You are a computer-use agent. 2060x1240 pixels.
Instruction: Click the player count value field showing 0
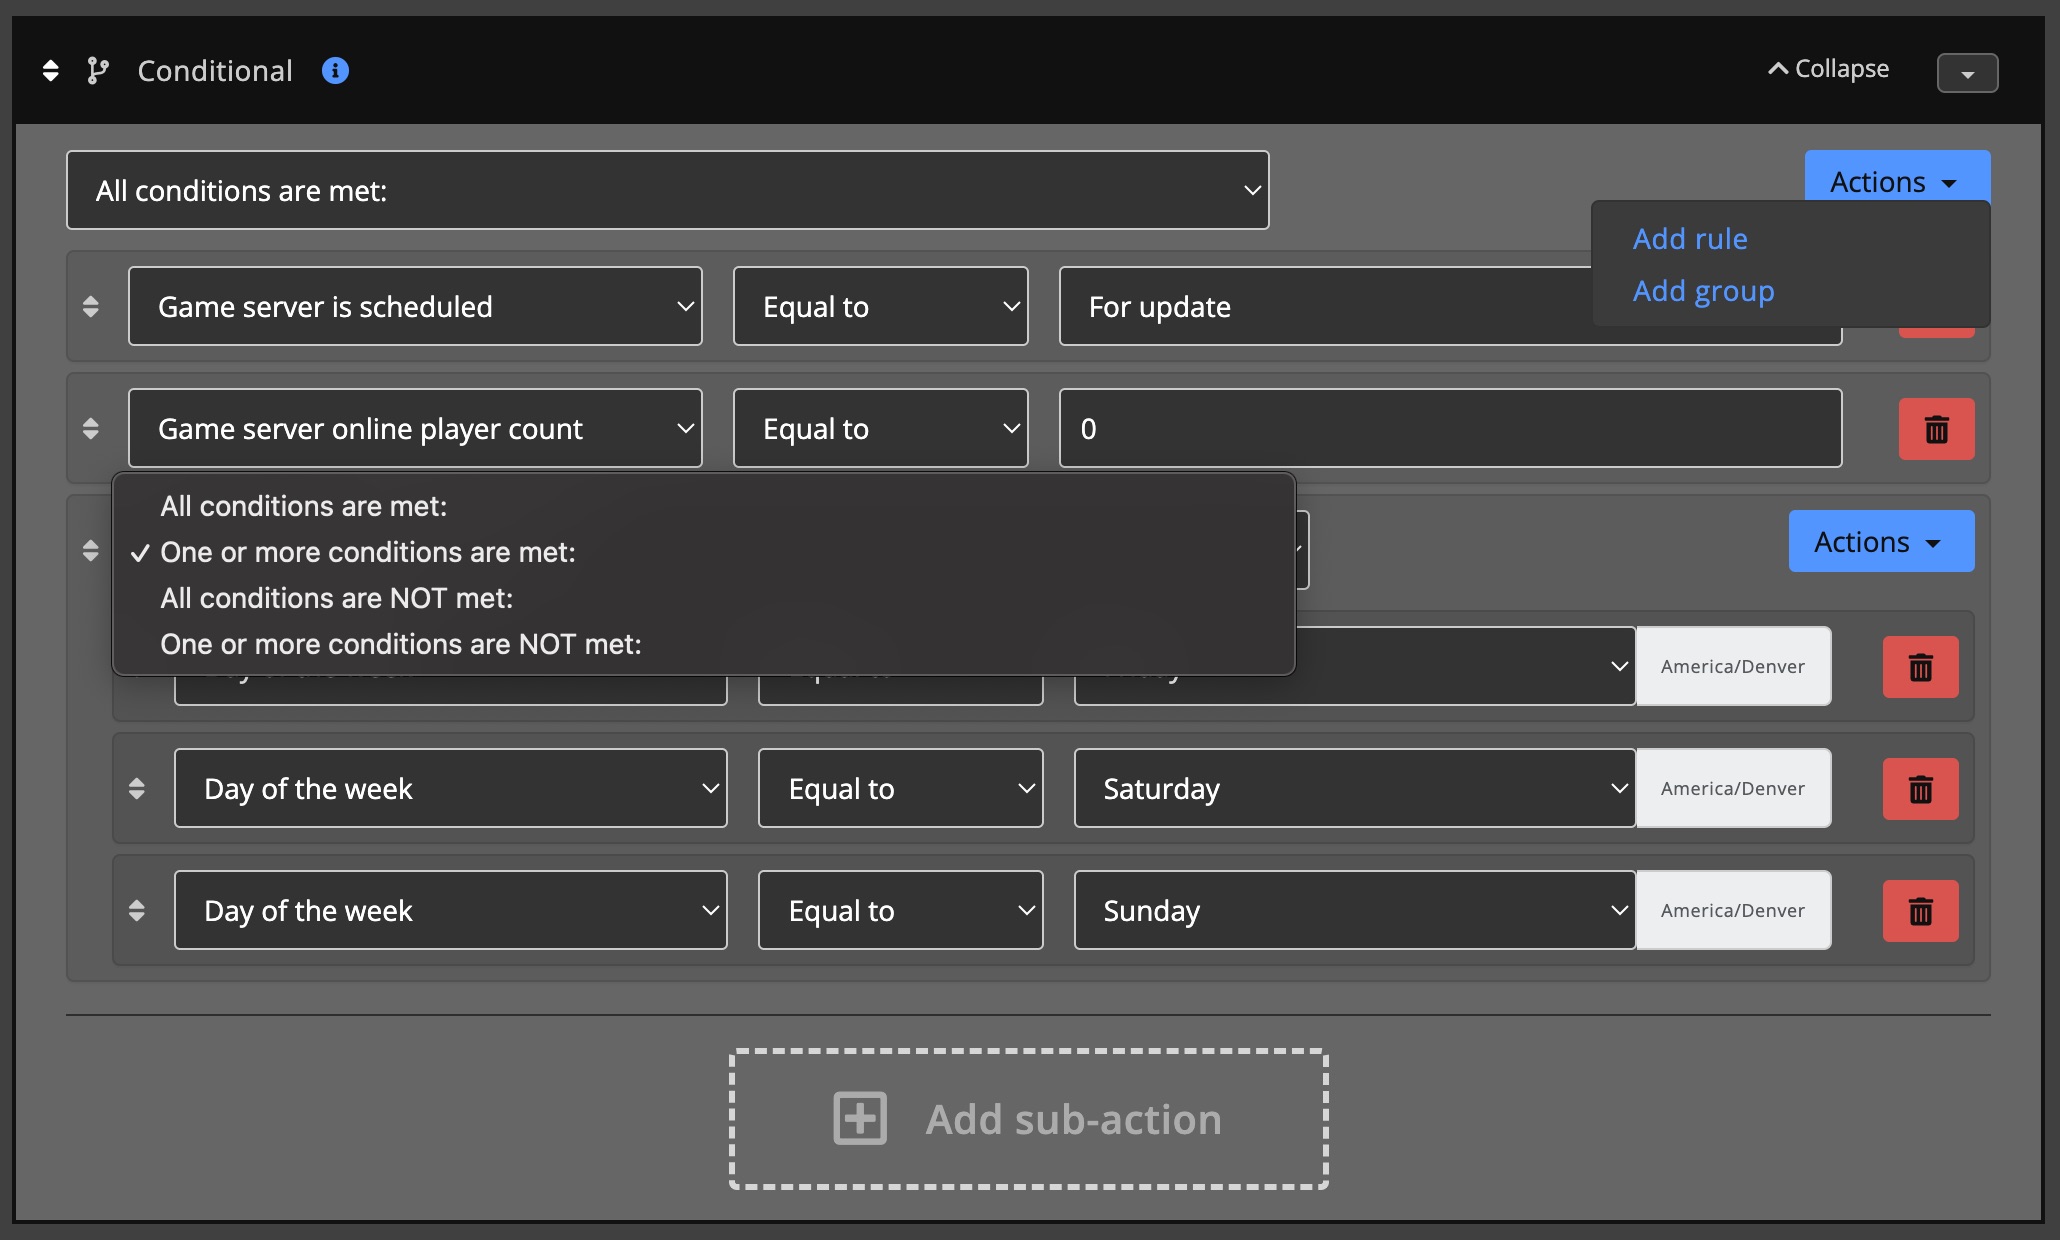1449,428
